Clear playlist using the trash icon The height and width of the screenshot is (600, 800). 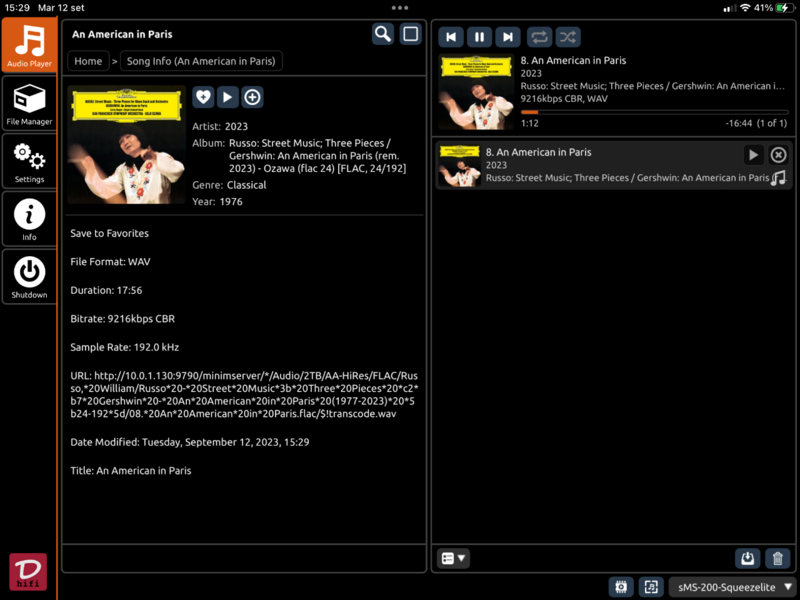click(777, 558)
